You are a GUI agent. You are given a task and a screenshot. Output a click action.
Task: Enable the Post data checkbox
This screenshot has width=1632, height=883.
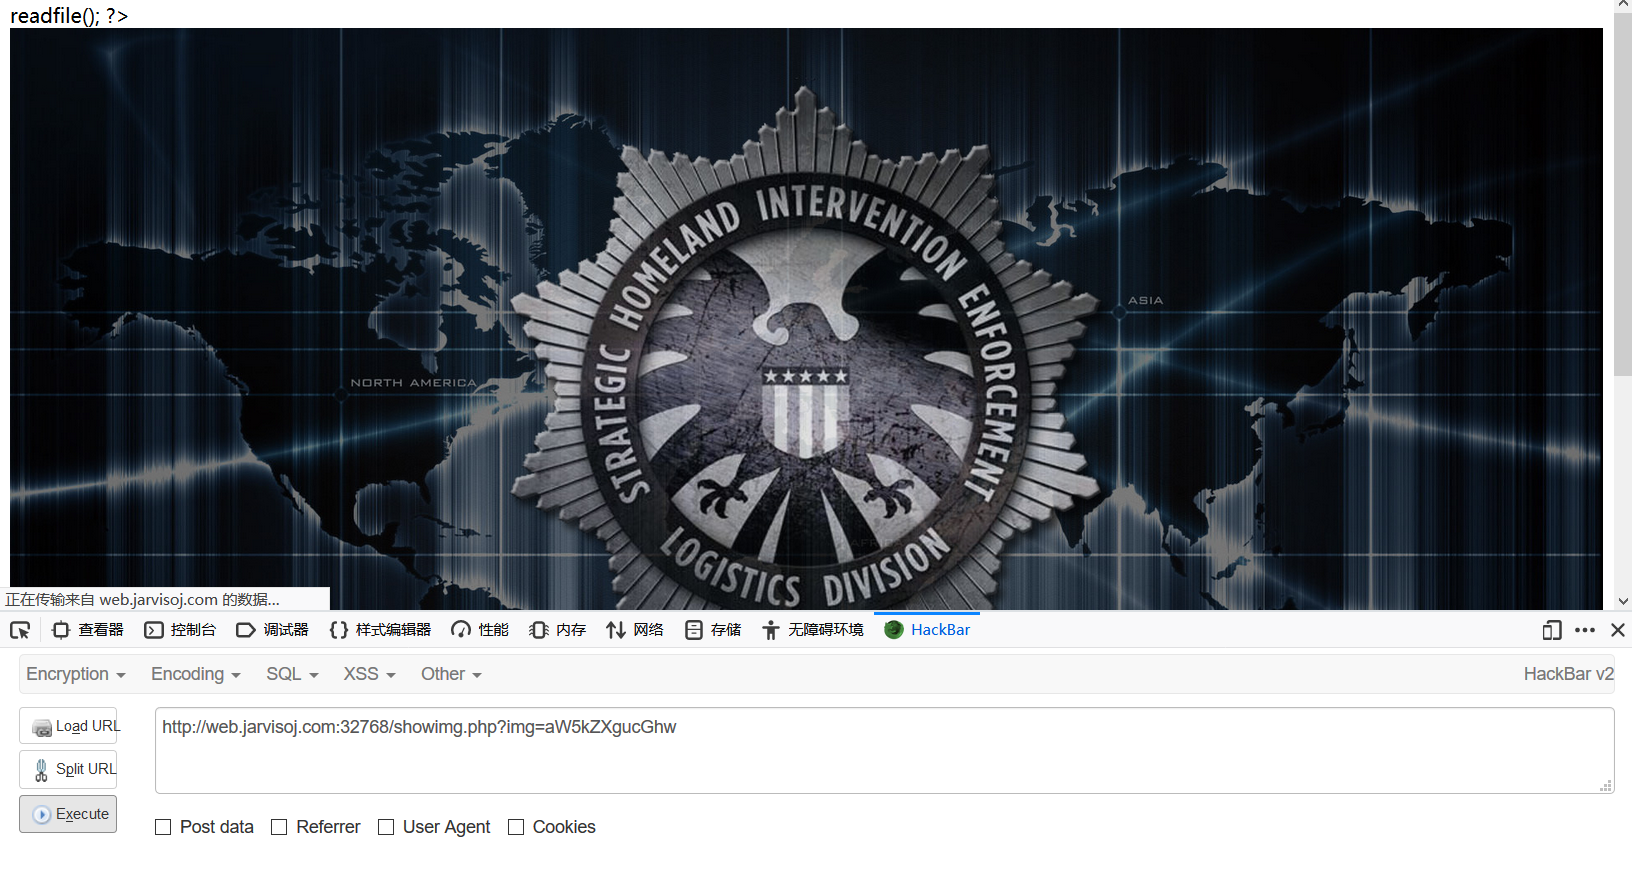coord(163,827)
